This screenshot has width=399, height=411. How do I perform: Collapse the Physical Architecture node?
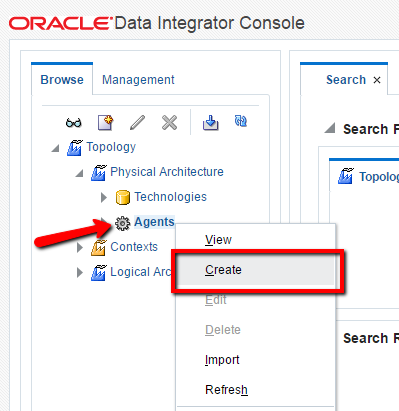click(79, 173)
